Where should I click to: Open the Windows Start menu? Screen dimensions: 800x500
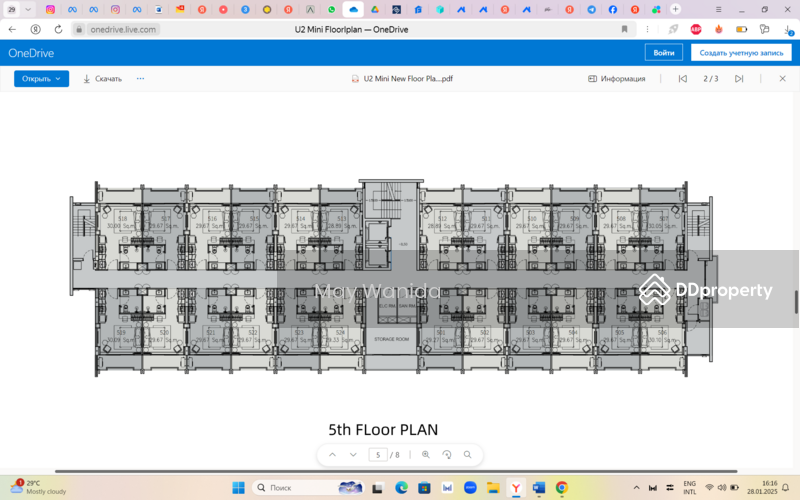[x=238, y=488]
